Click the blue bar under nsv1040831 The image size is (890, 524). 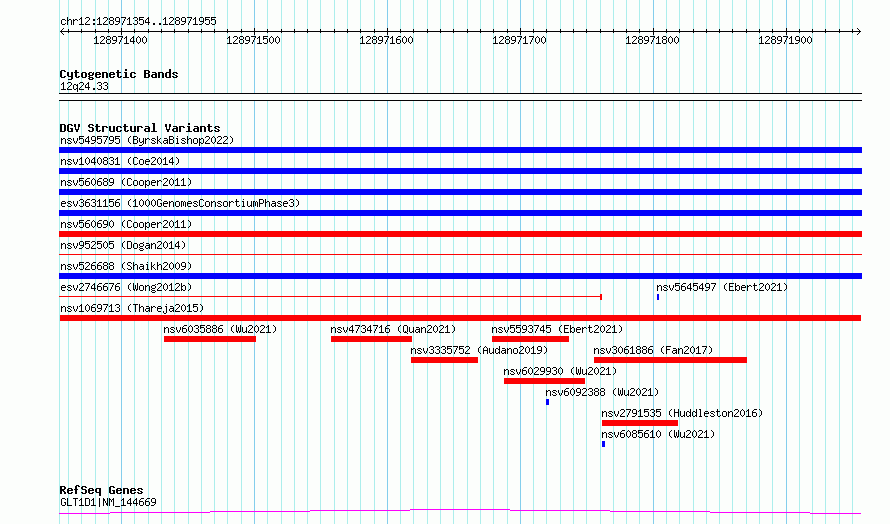(x=460, y=171)
